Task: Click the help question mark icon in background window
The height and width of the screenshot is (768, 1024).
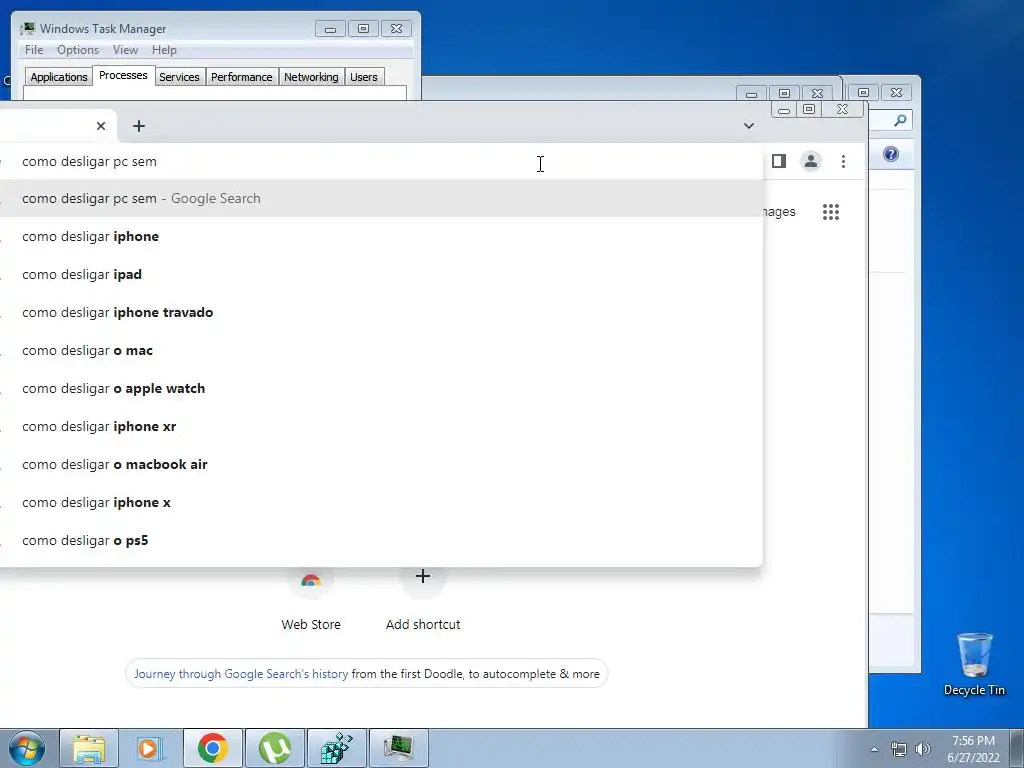Action: coord(891,154)
